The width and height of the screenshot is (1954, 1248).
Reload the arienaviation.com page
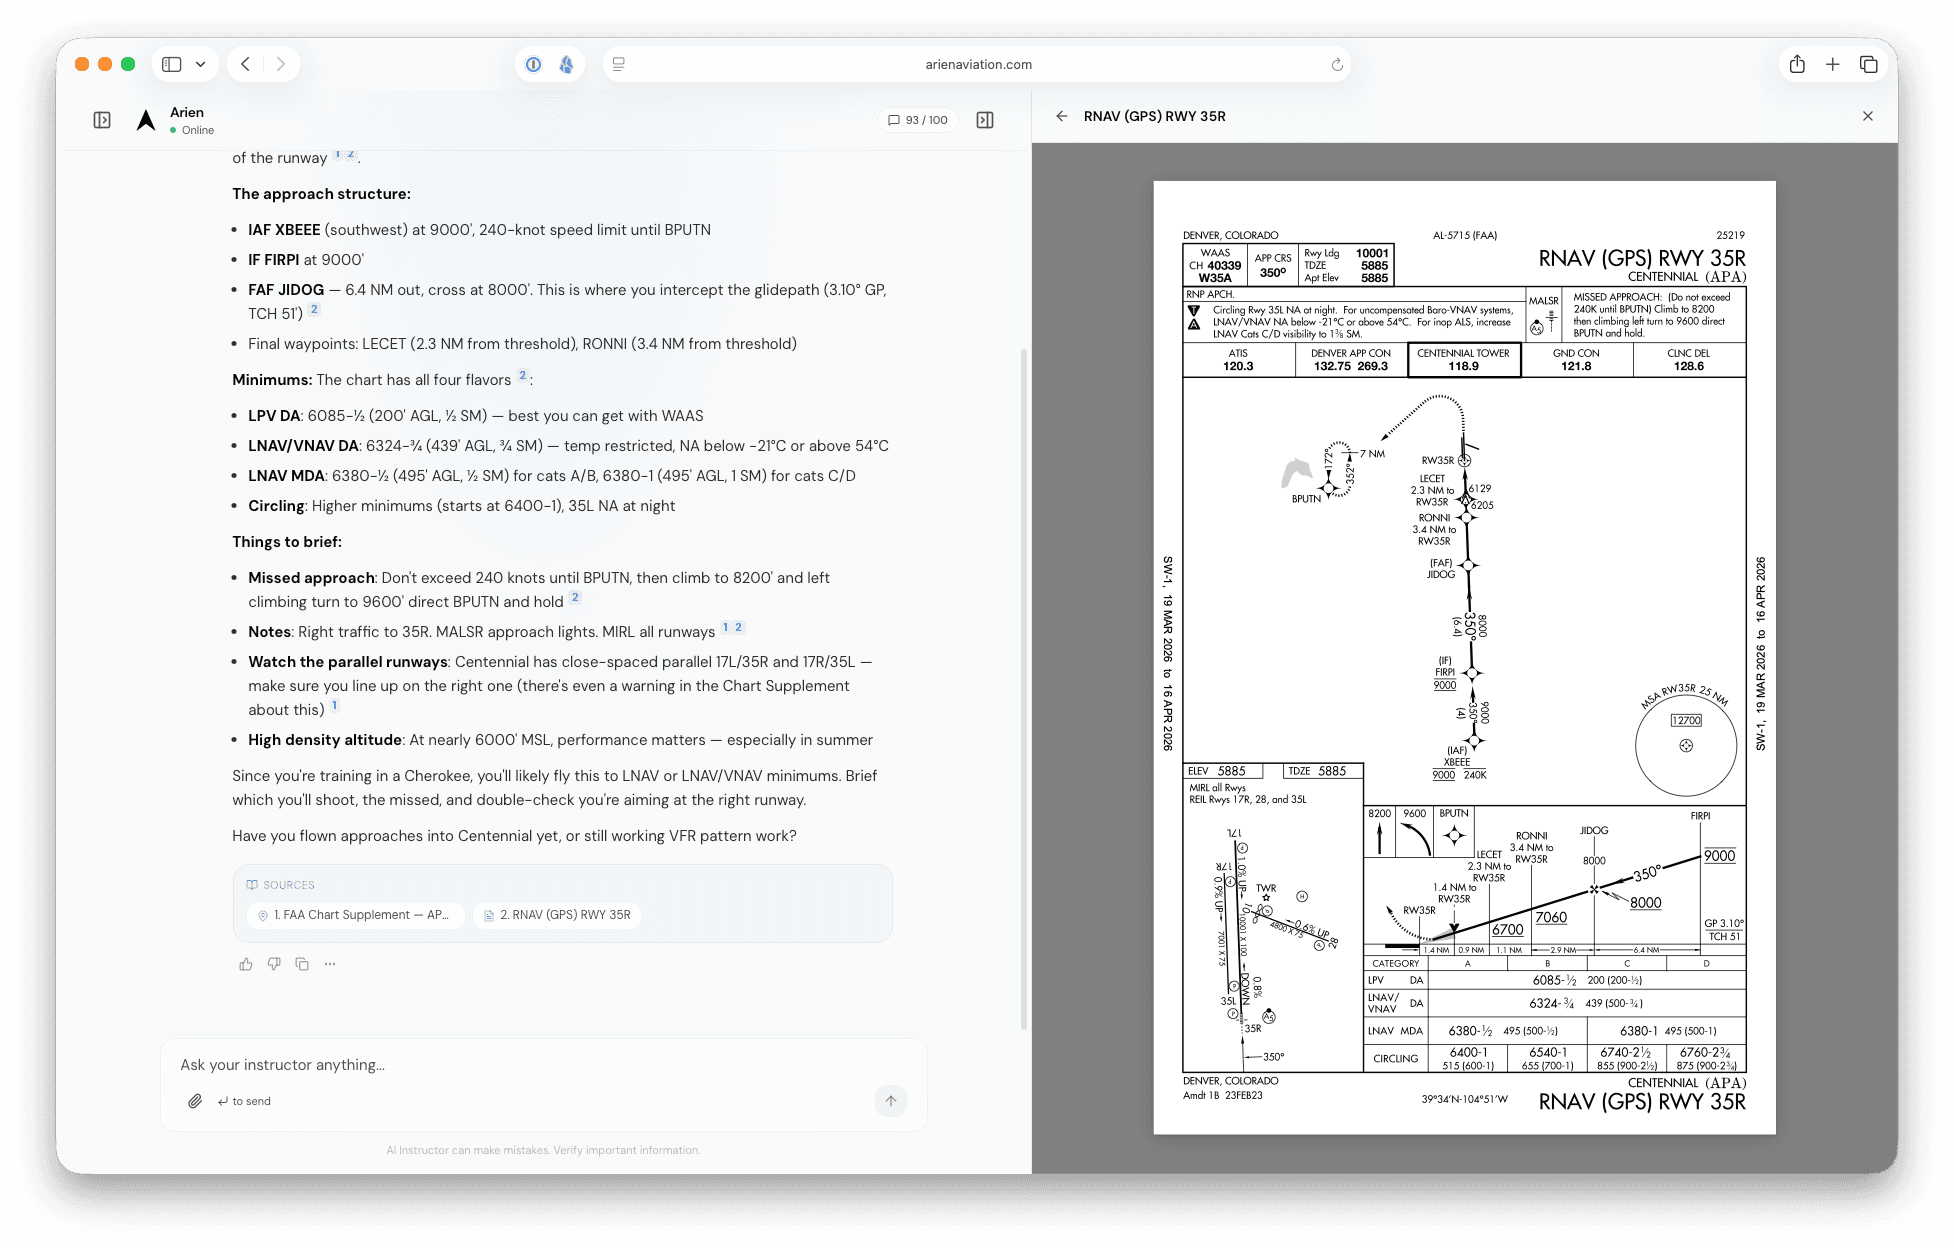tap(1337, 63)
